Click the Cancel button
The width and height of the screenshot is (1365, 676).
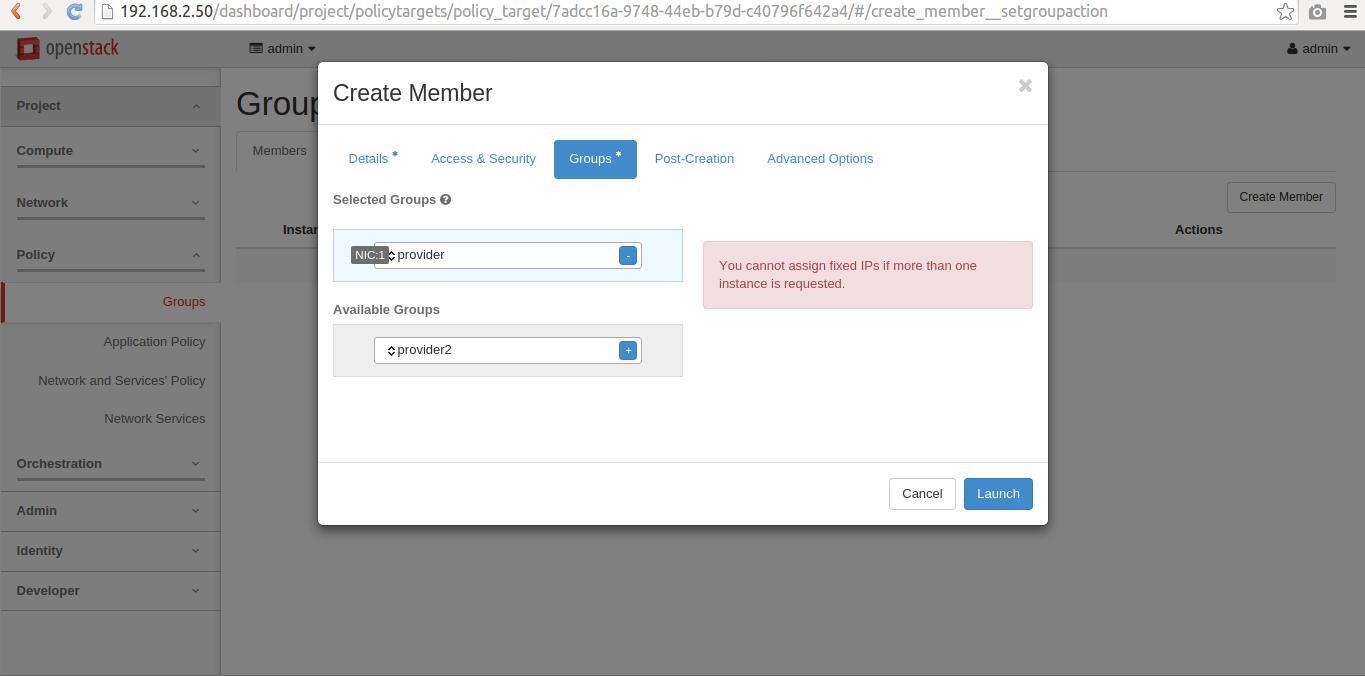click(x=922, y=494)
